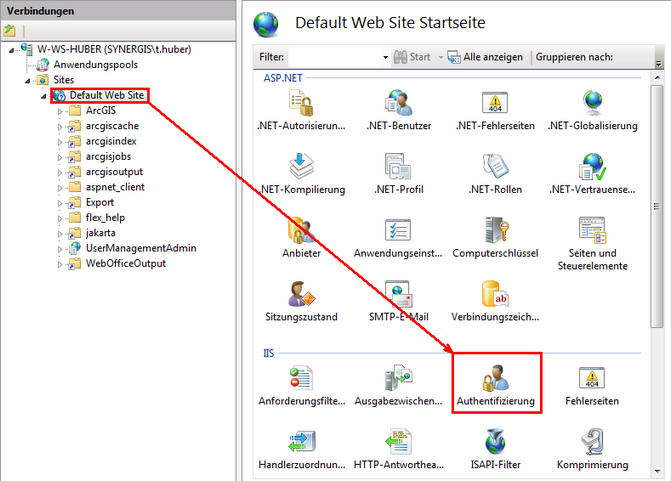Click scrollbar down arrow in features pane

click(x=657, y=471)
